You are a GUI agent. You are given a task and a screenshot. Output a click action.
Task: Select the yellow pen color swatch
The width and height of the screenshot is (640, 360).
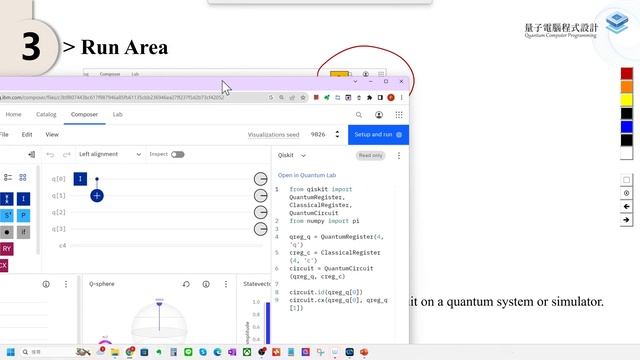click(x=627, y=100)
